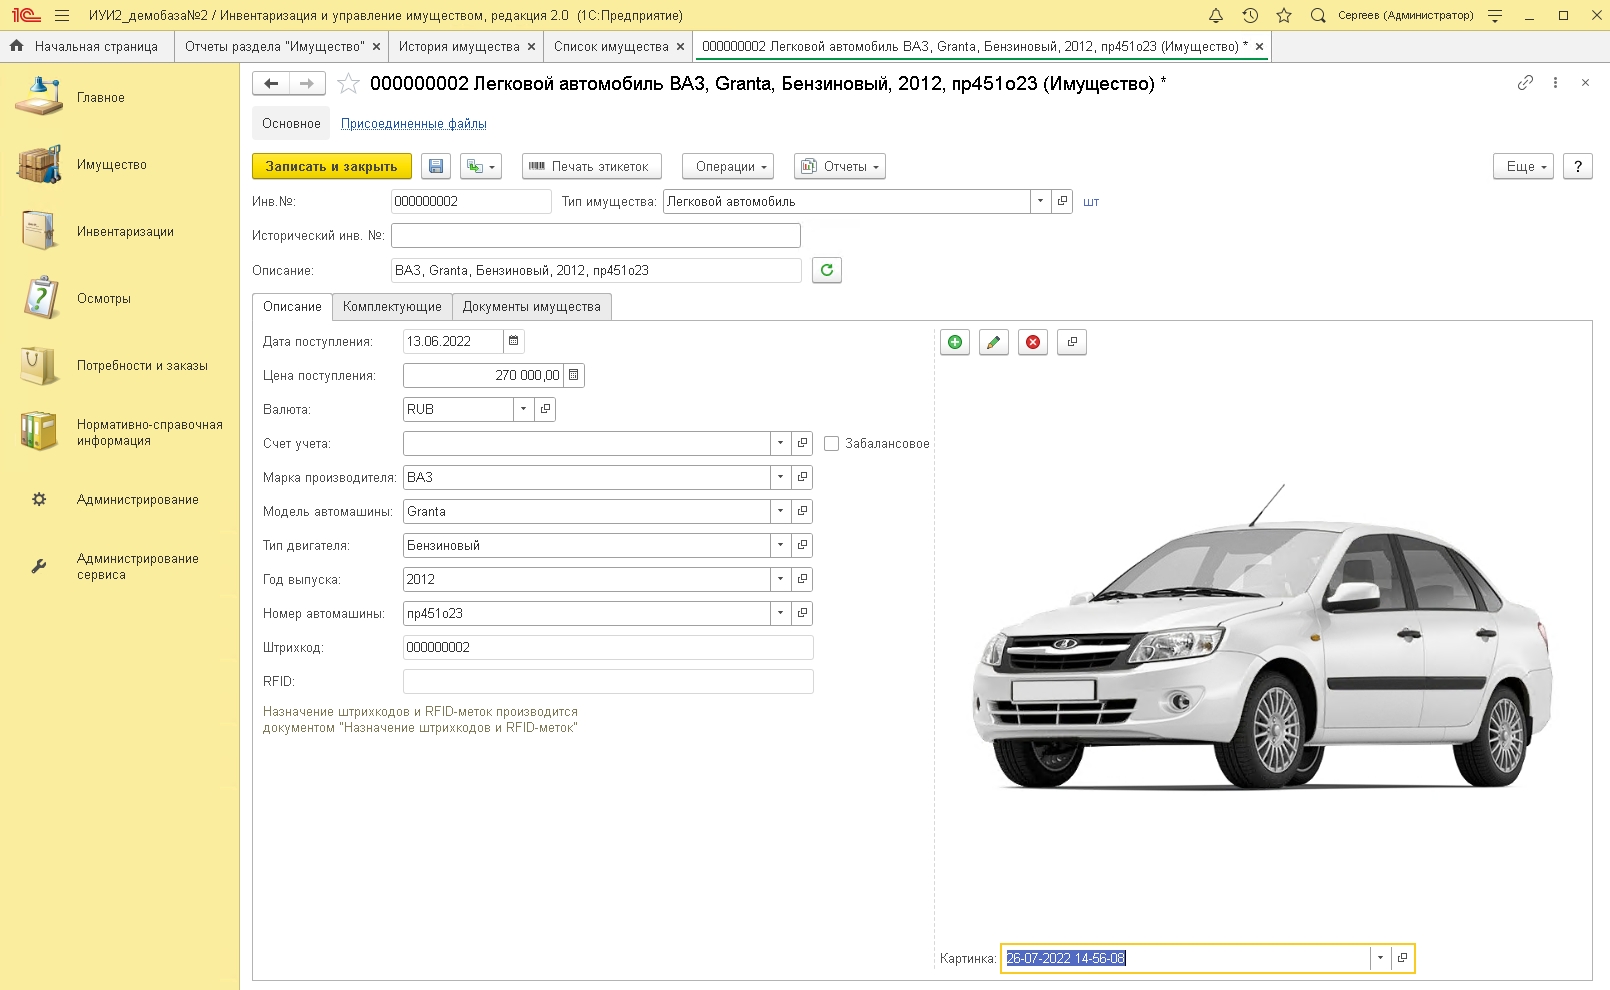Open the currency RUB record icon
The image size is (1610, 990).
[545, 409]
